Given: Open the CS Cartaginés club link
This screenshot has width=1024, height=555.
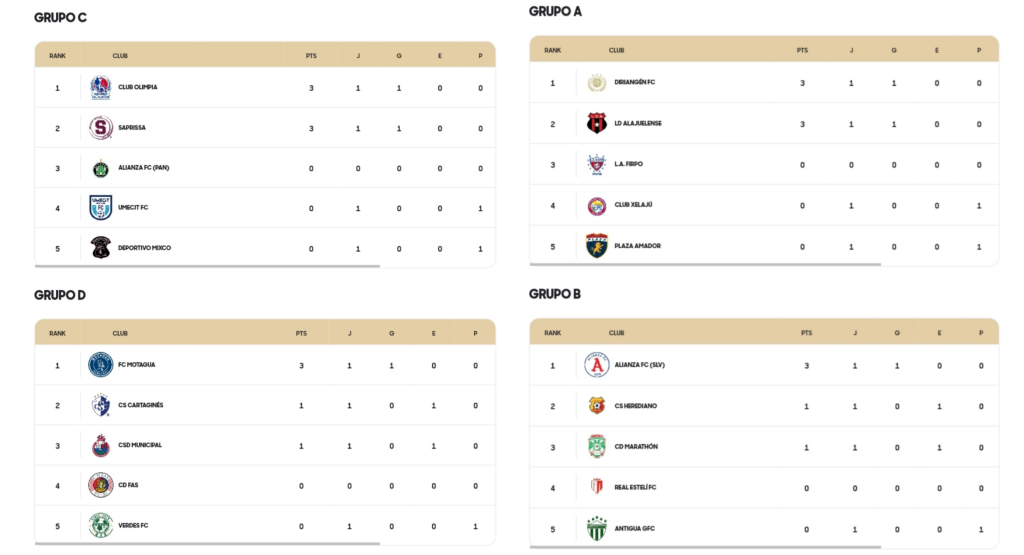Looking at the screenshot, I should [140, 405].
